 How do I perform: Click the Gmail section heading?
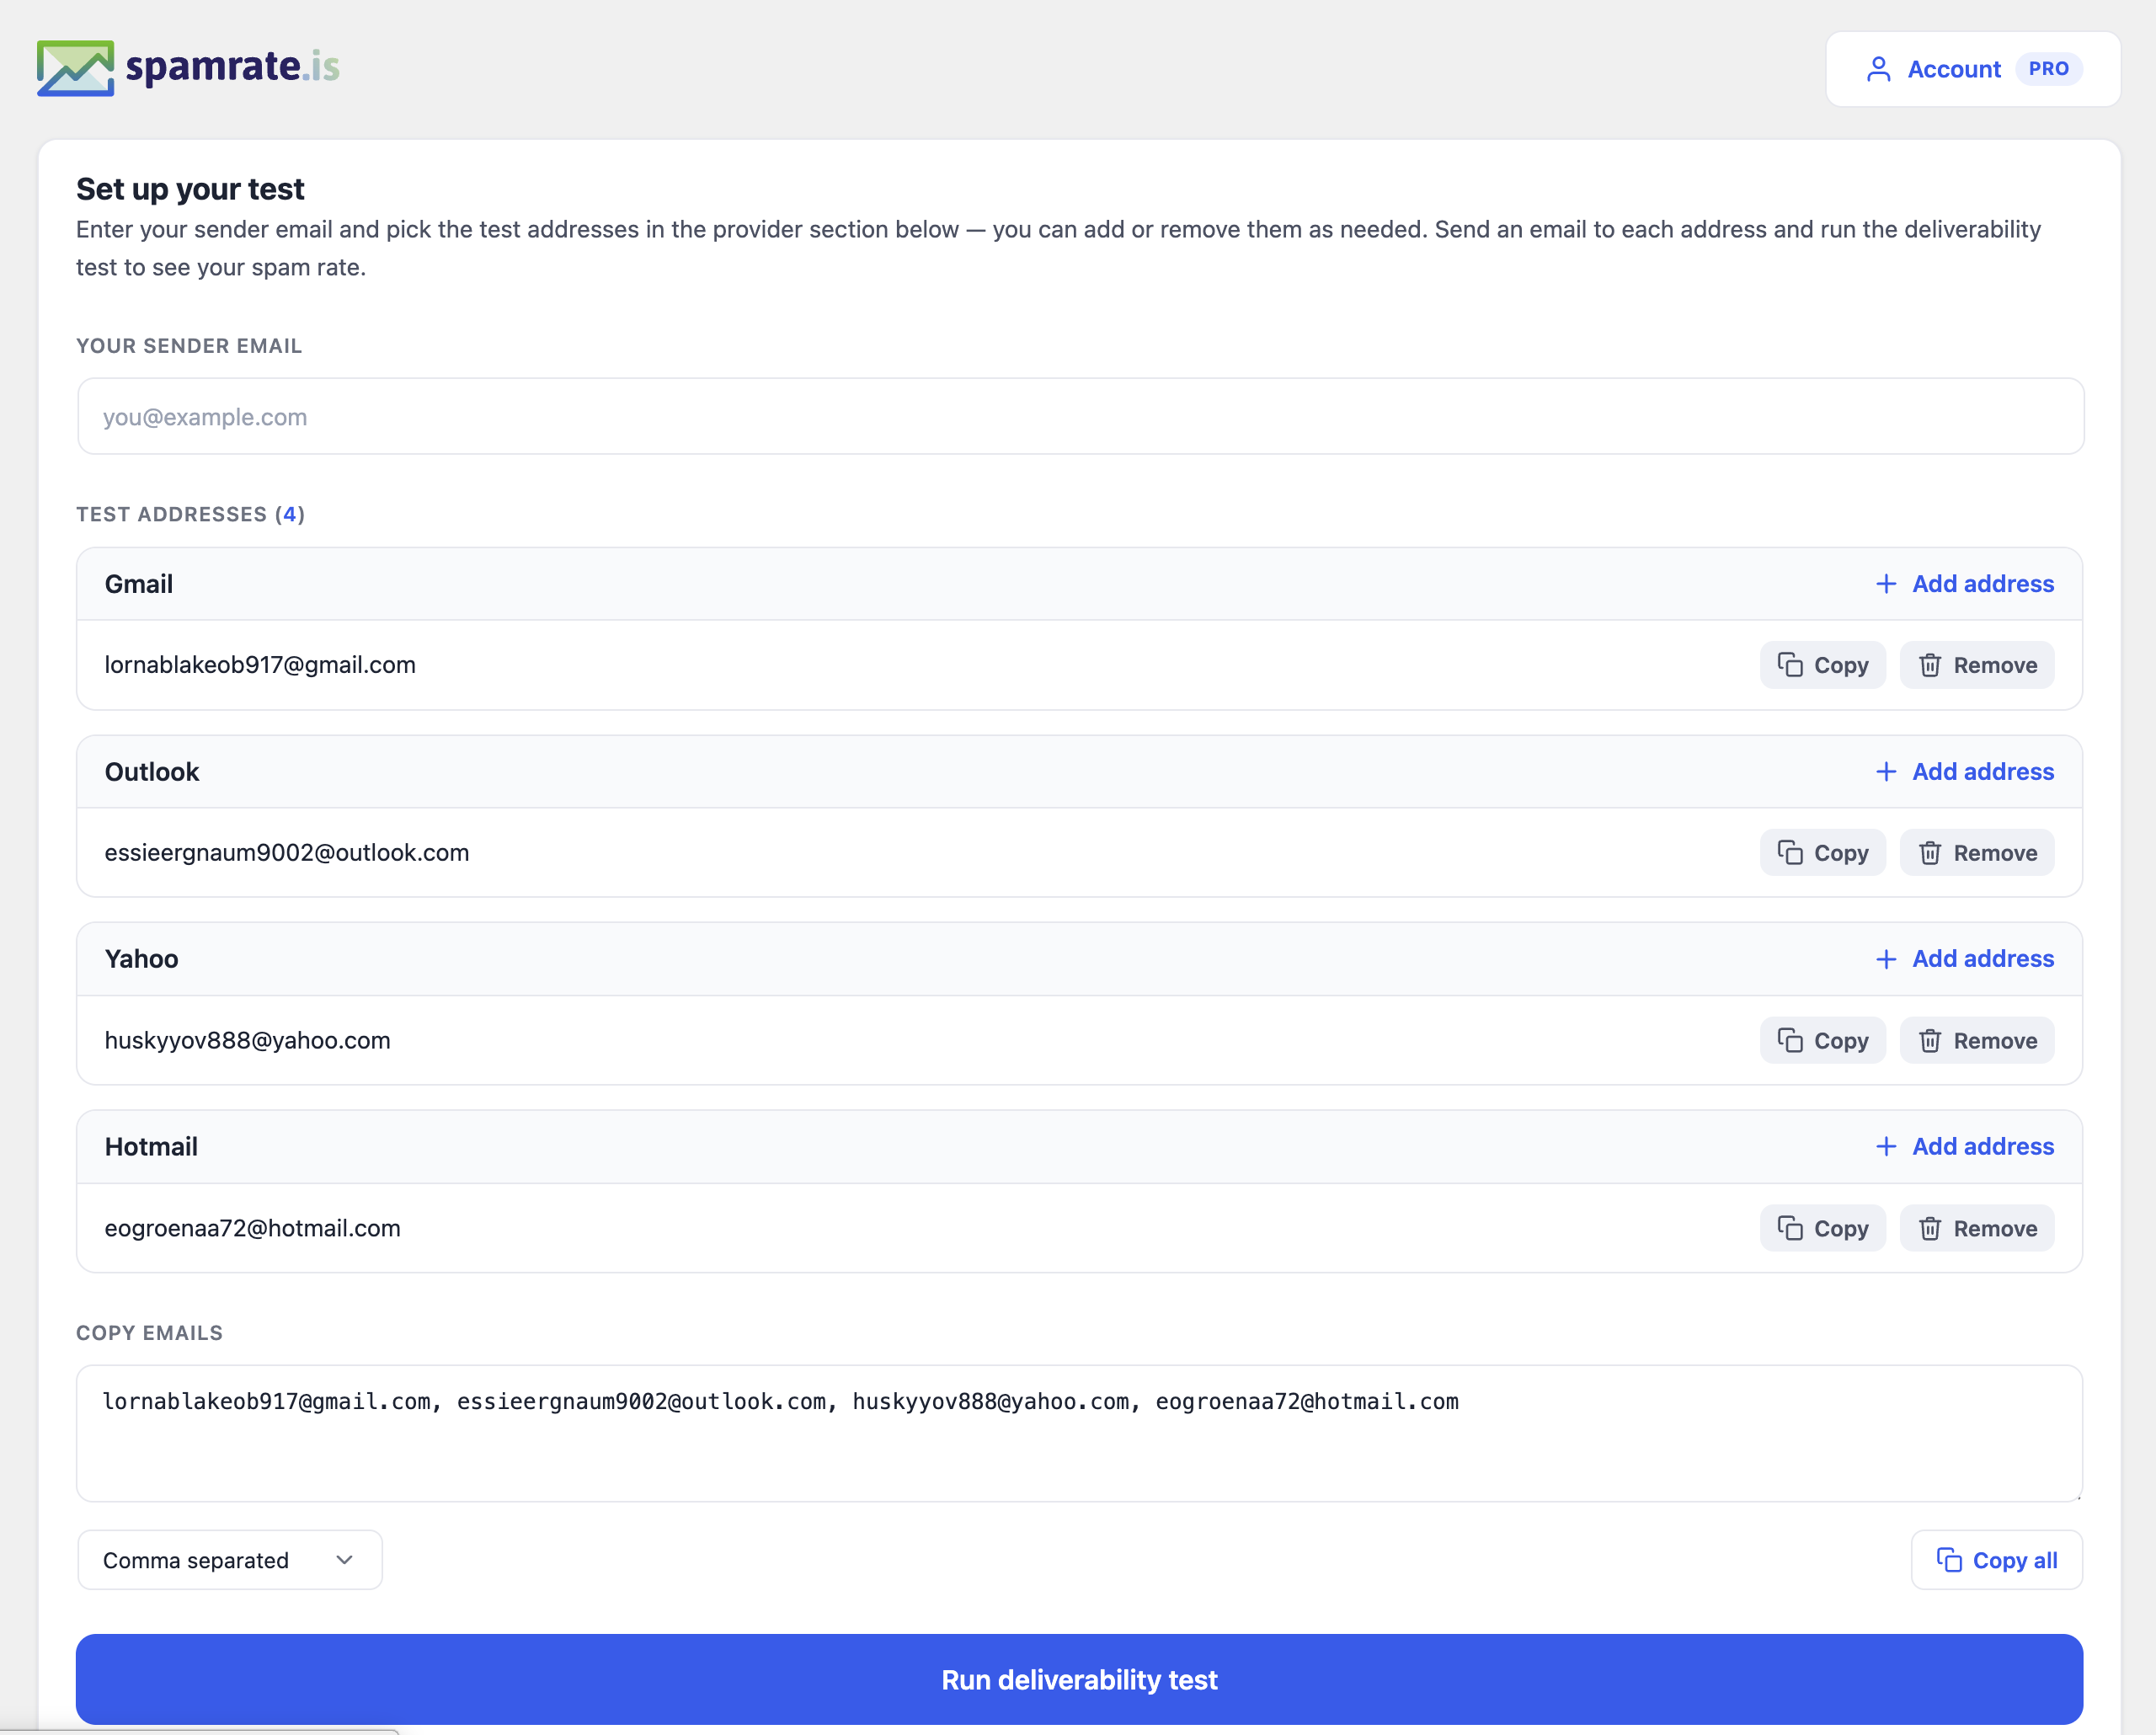[139, 584]
